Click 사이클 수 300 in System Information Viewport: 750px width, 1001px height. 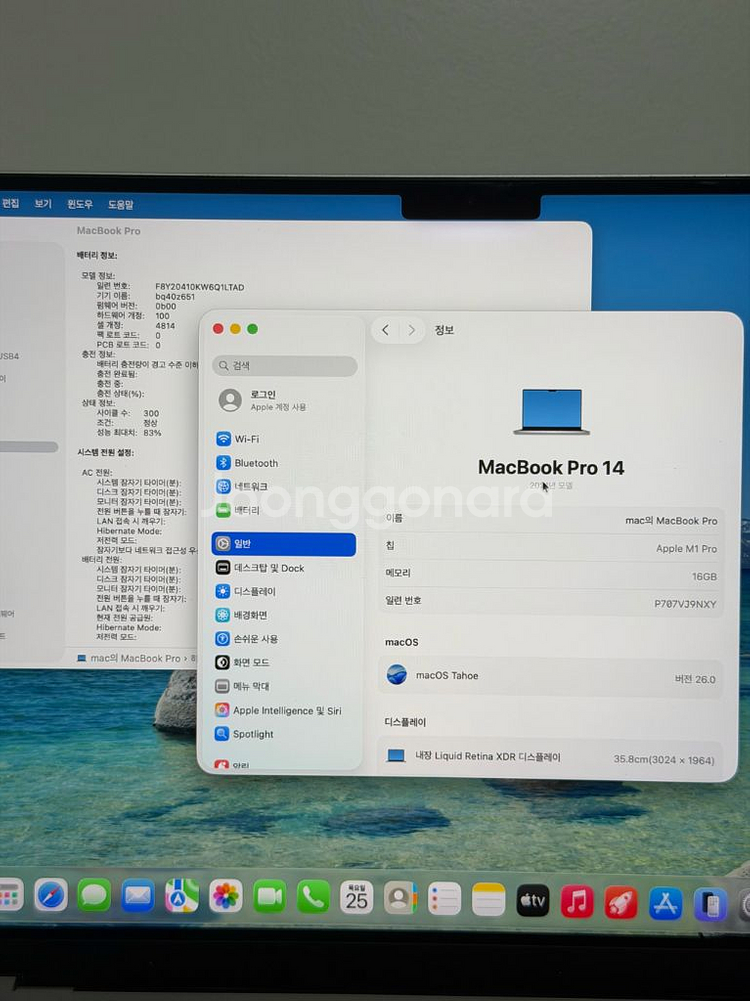[x=128, y=413]
